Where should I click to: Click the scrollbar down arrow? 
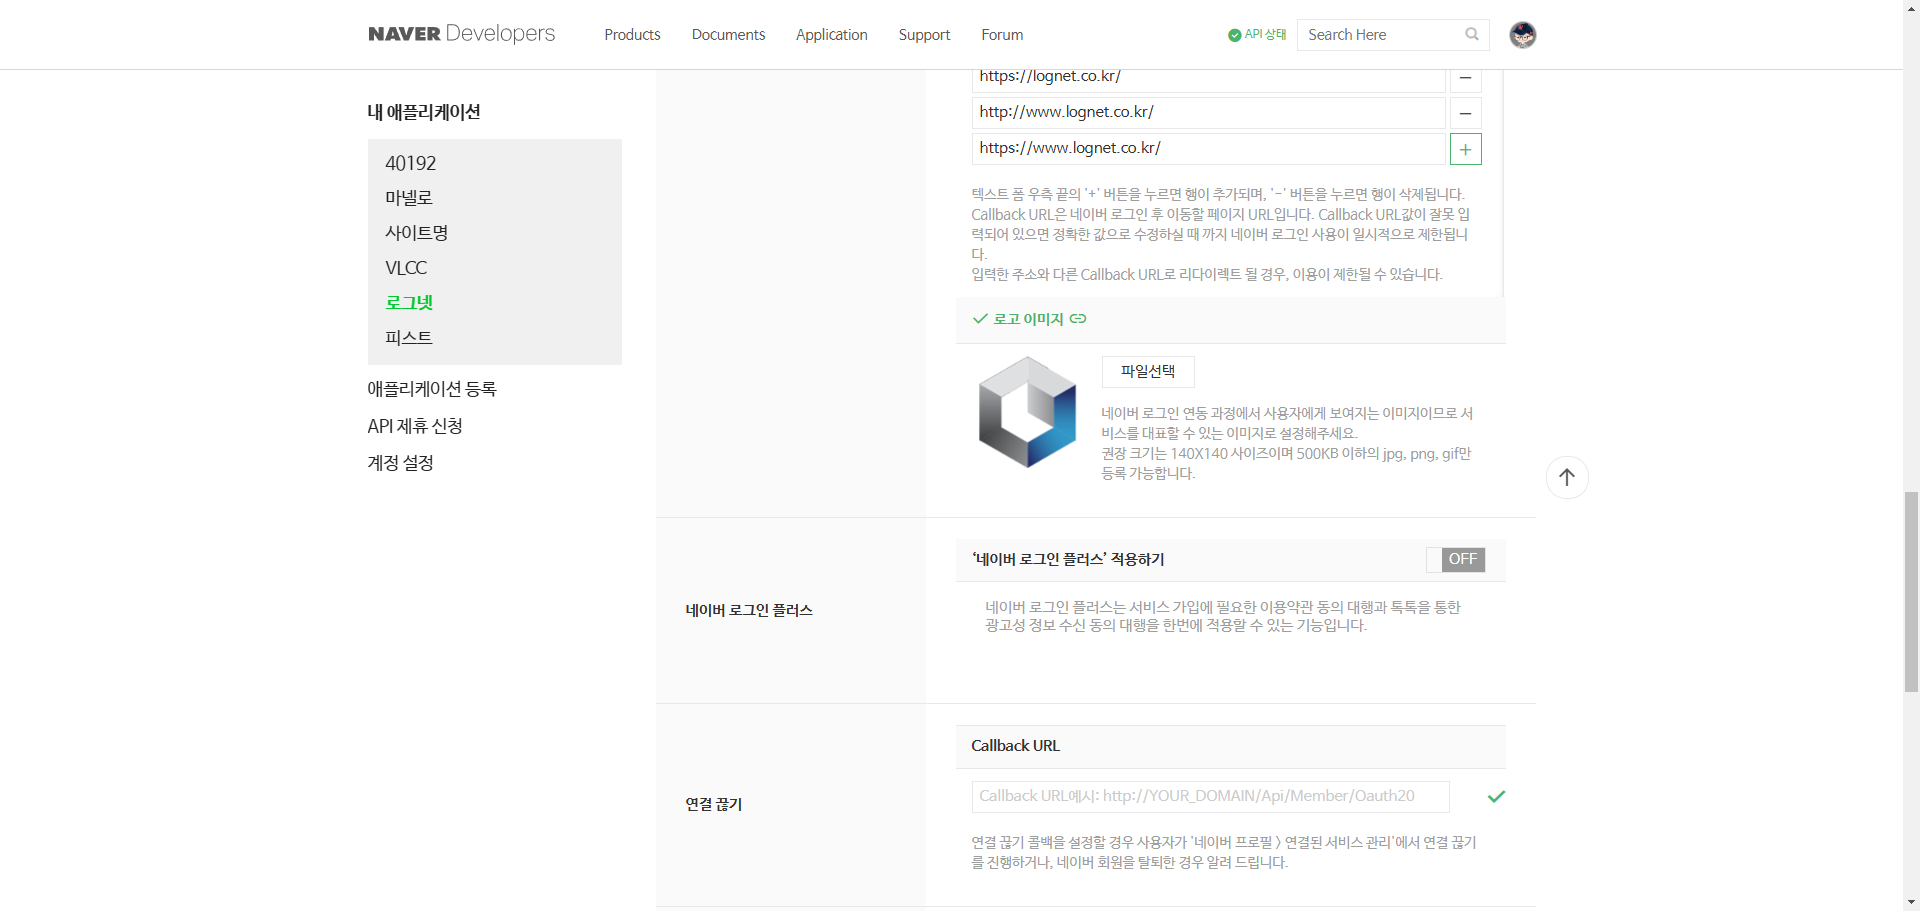point(1911,902)
